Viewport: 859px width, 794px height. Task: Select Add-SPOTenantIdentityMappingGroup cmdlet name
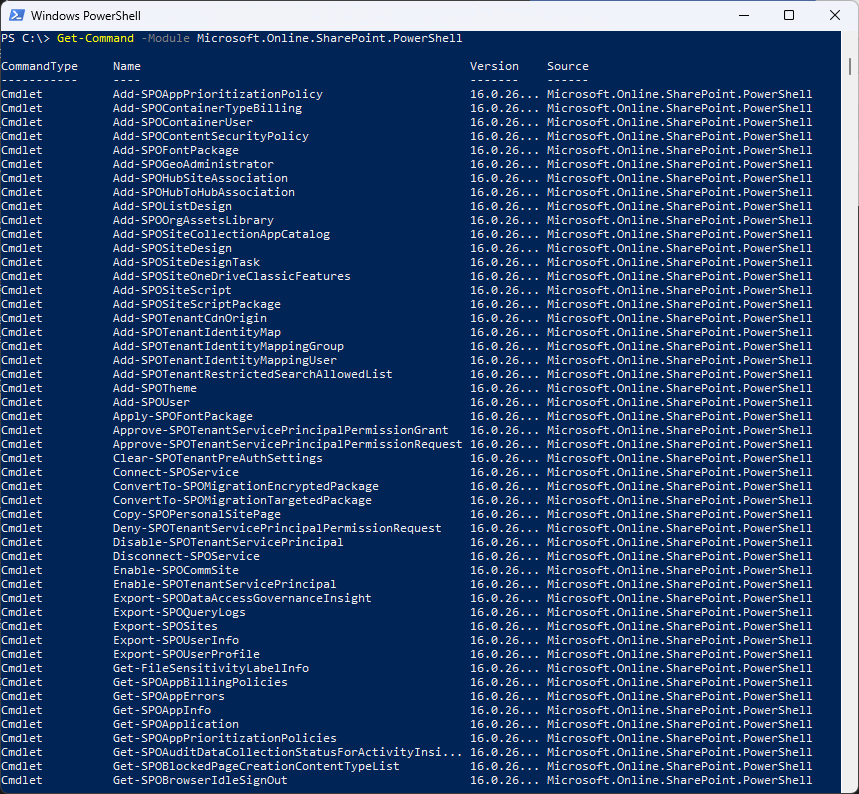click(228, 346)
